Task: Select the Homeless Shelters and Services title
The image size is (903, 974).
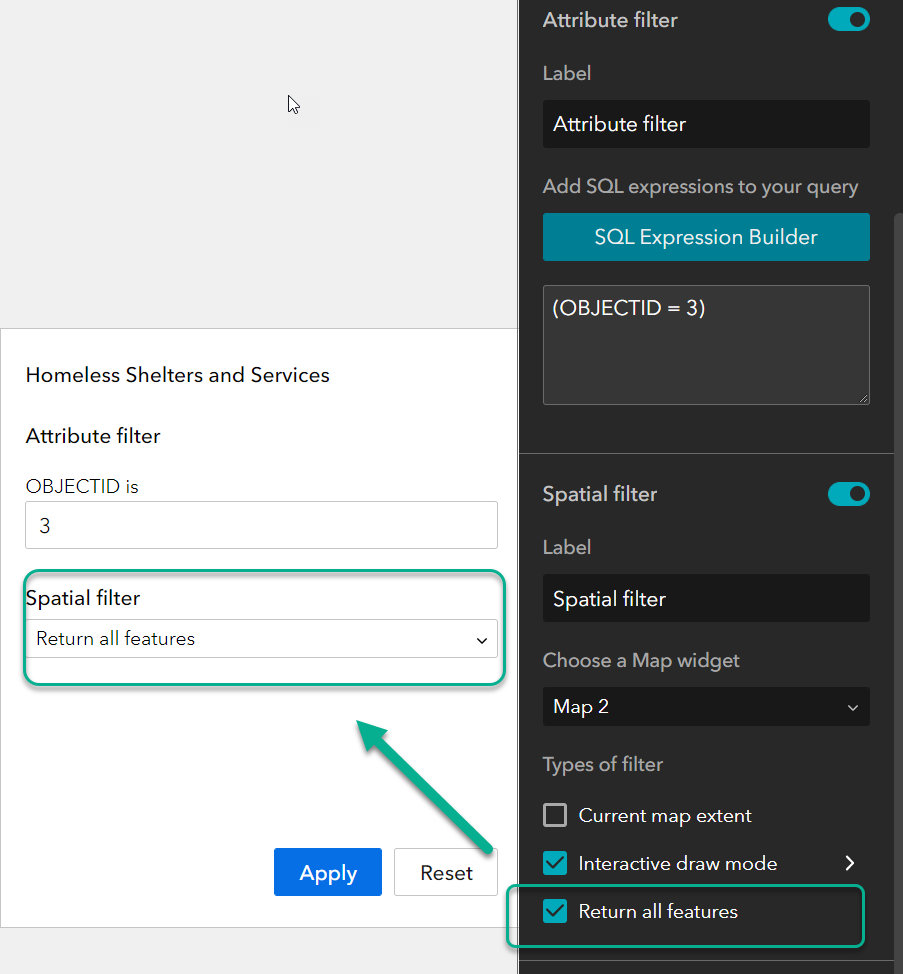Action: 178,375
